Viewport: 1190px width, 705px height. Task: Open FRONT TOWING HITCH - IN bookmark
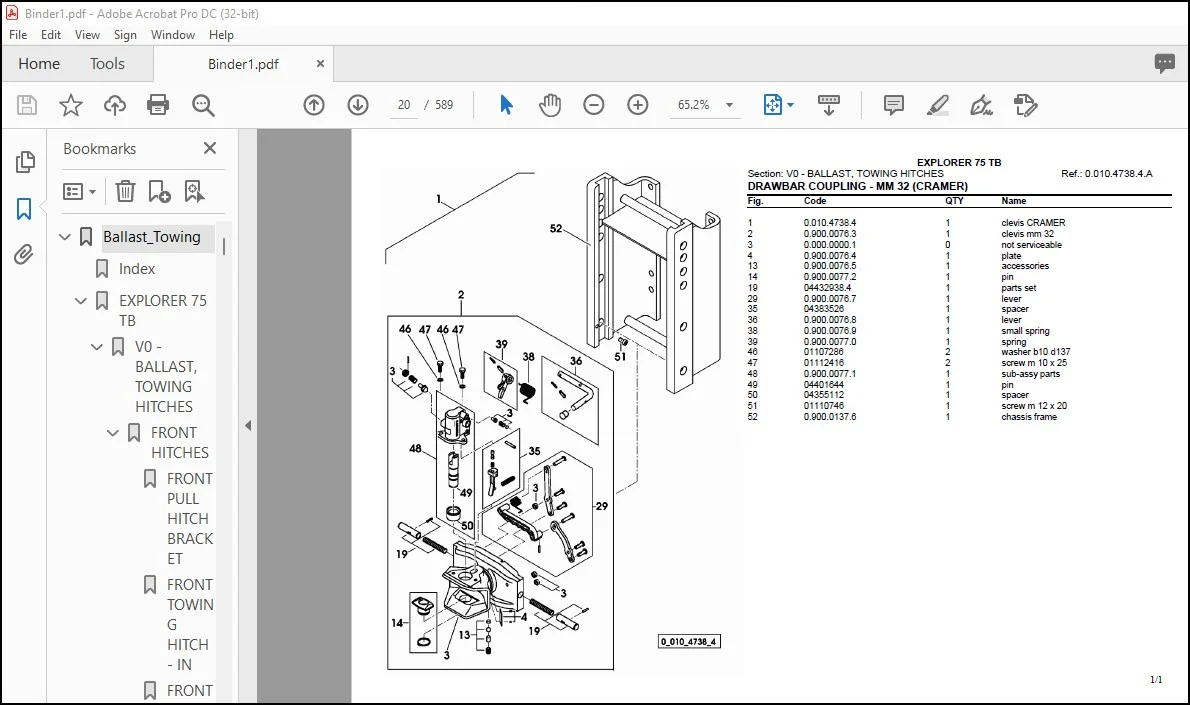190,625
